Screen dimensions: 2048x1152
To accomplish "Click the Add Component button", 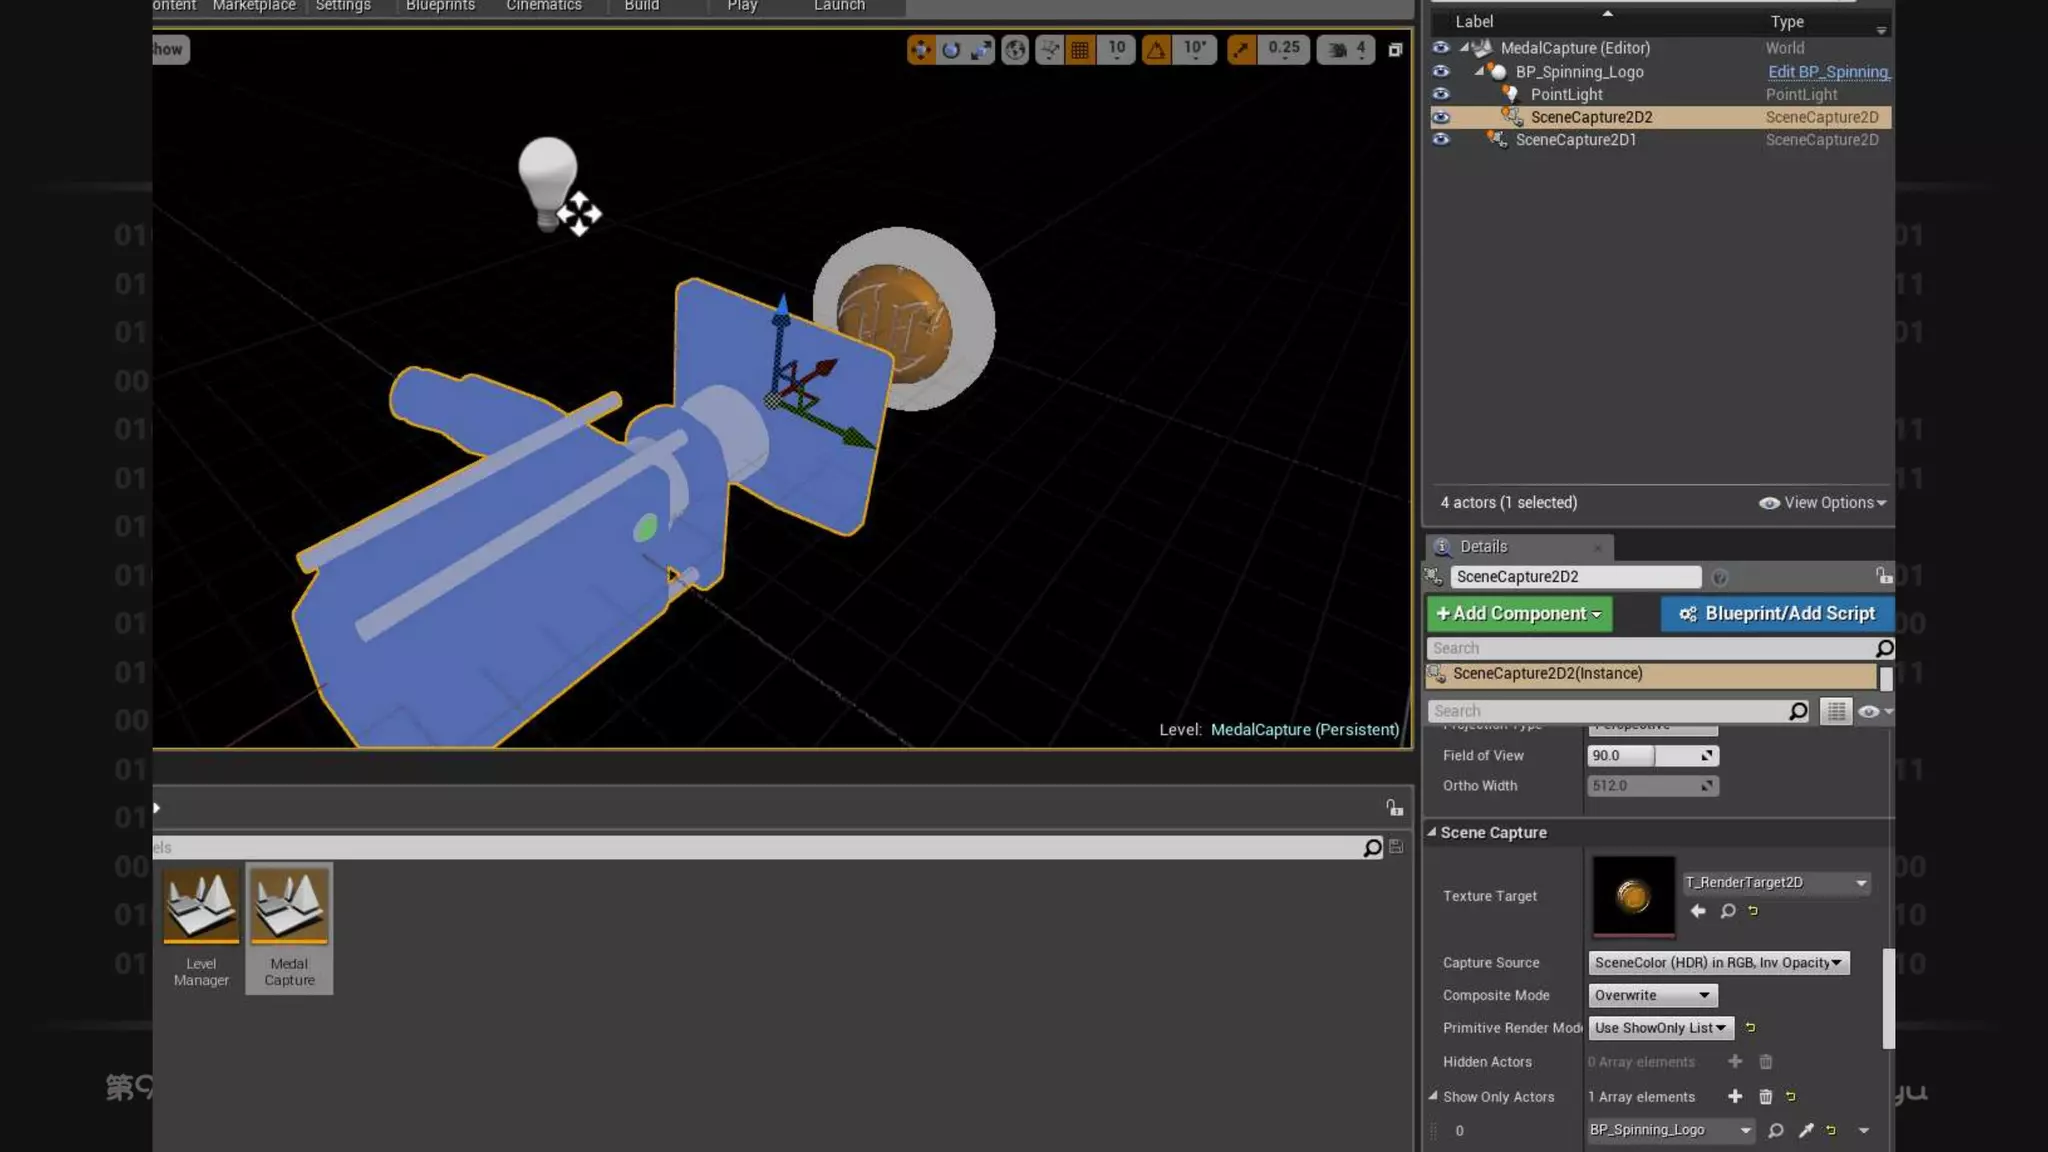I will 1518,614.
